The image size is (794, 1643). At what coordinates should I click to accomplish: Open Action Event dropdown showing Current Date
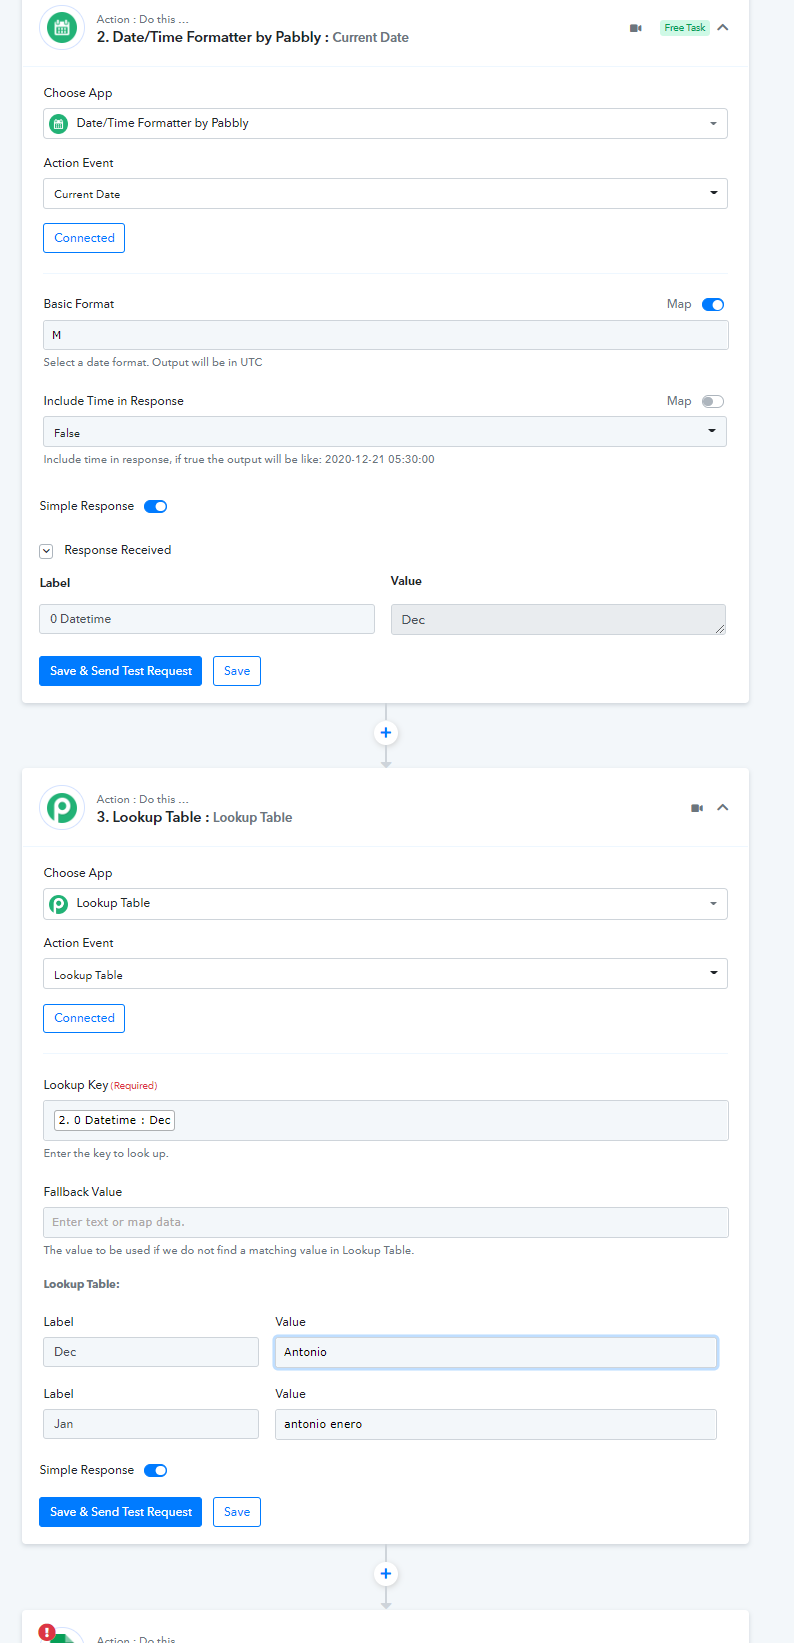(385, 193)
